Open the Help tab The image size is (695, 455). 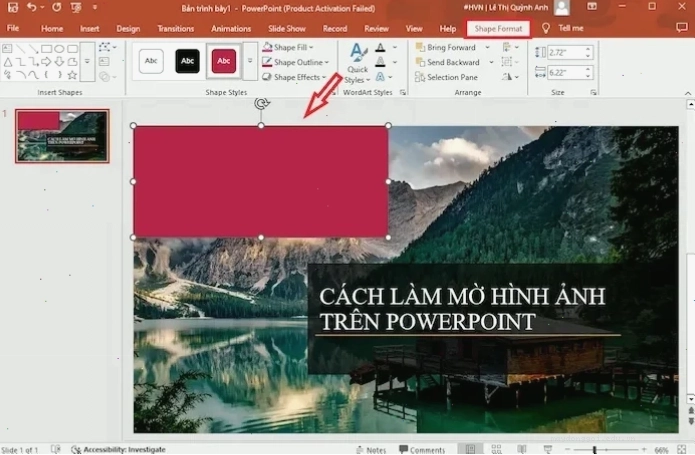(x=448, y=29)
